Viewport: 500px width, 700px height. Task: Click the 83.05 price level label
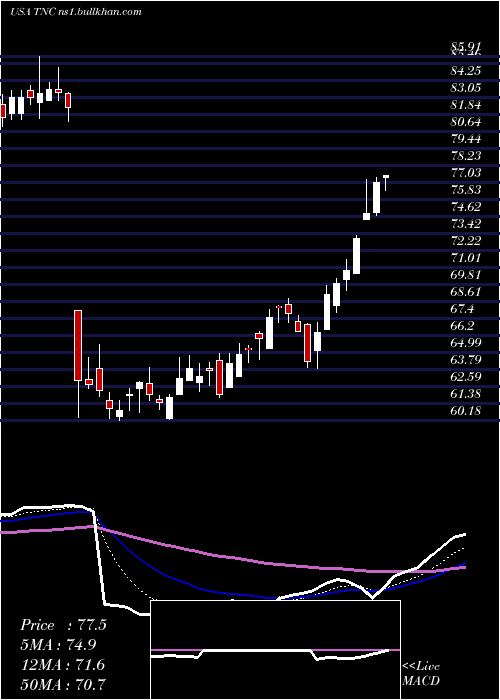coord(466,88)
